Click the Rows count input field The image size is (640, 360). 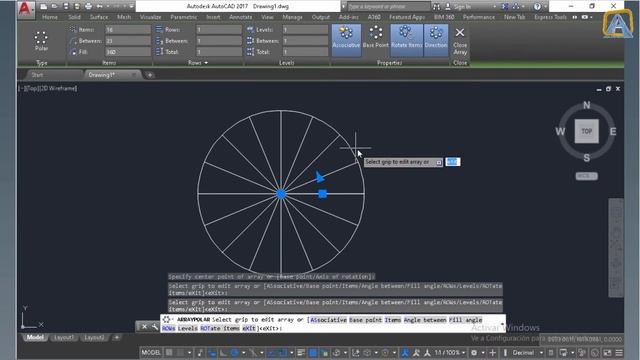(219, 30)
